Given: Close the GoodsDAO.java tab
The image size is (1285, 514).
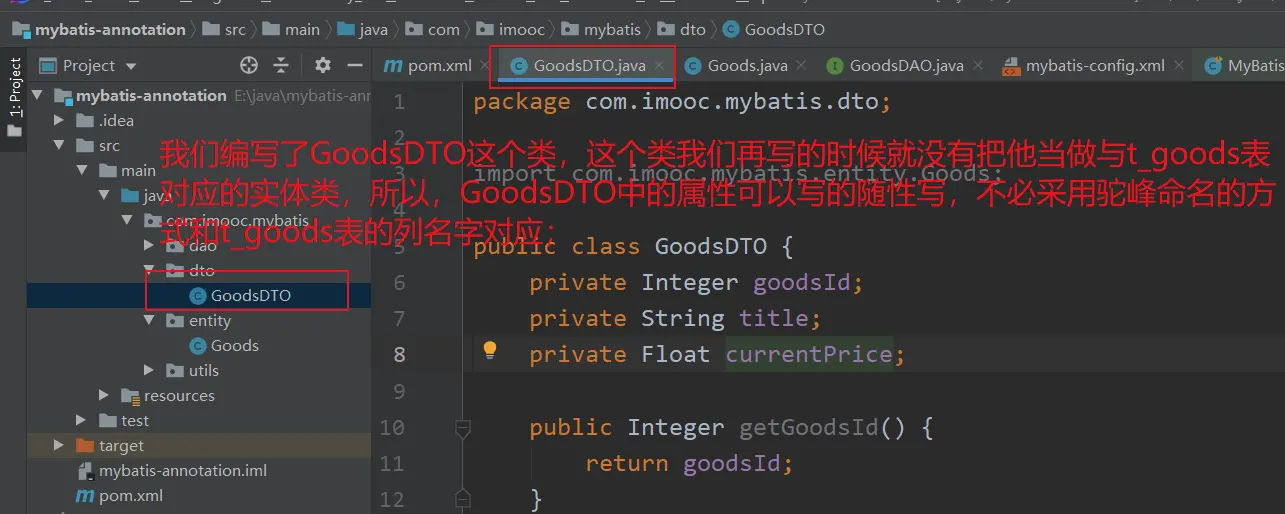Looking at the screenshot, I should click(x=978, y=66).
